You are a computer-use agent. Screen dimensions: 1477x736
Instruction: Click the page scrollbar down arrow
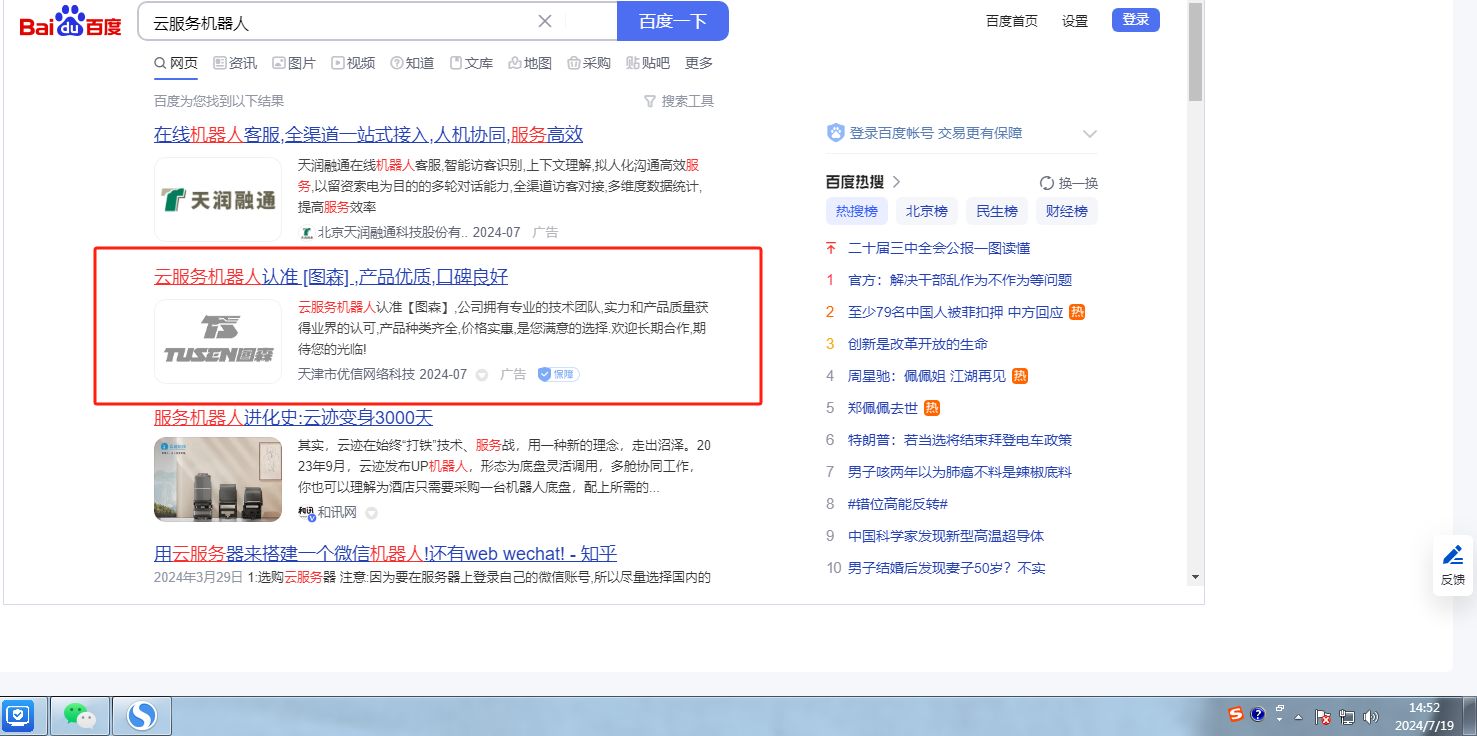click(x=1195, y=577)
